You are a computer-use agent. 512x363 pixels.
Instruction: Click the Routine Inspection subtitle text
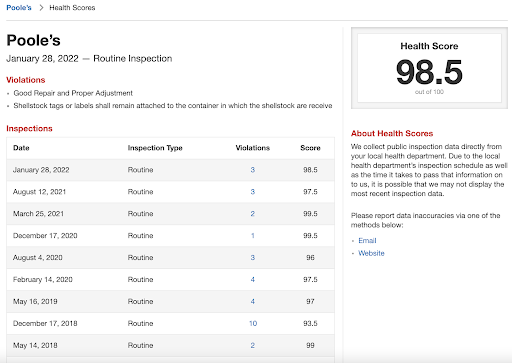(x=133, y=59)
